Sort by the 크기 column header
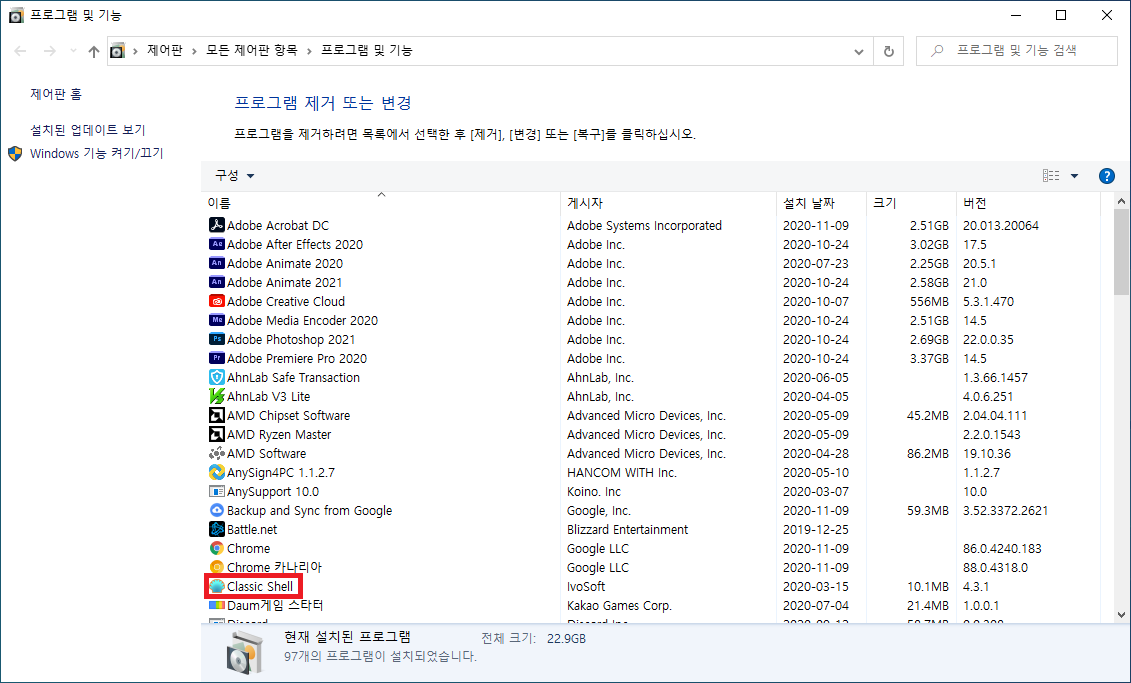Viewport: 1131px width, 683px height. [911, 203]
